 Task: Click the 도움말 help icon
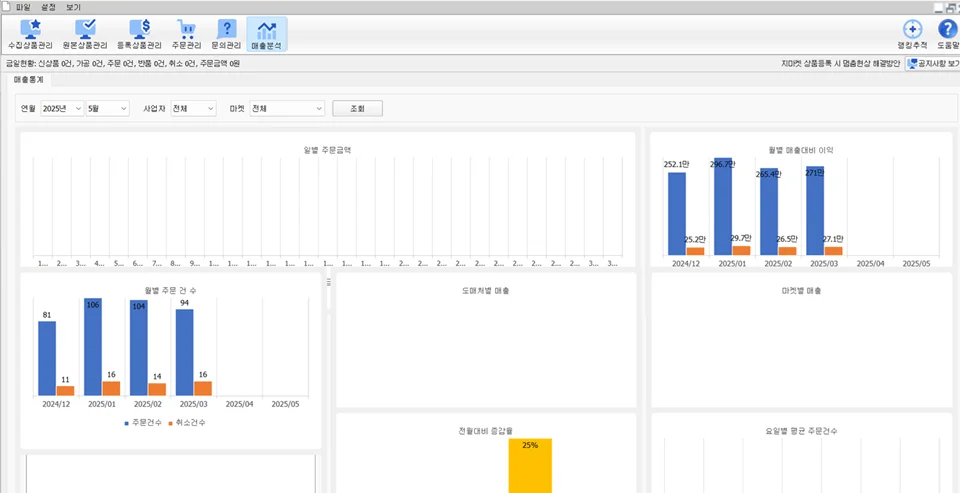pyautogui.click(x=947, y=35)
